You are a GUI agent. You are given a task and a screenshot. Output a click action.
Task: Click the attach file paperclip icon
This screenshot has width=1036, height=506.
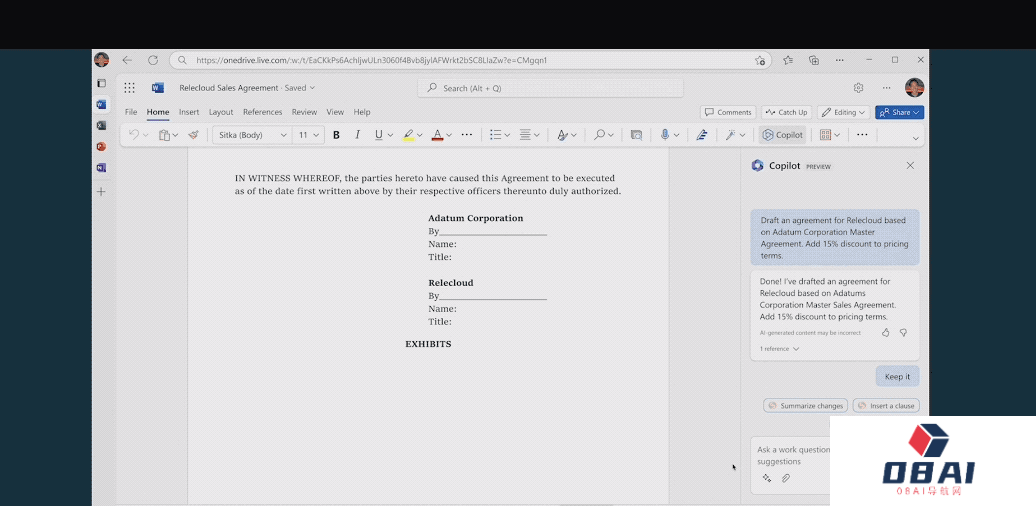point(786,478)
